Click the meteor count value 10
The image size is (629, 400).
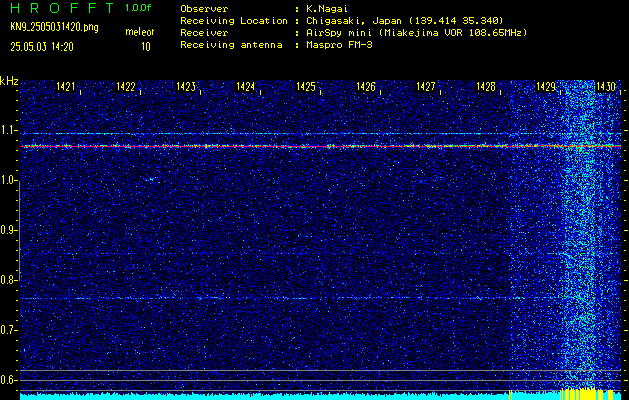pos(146,47)
